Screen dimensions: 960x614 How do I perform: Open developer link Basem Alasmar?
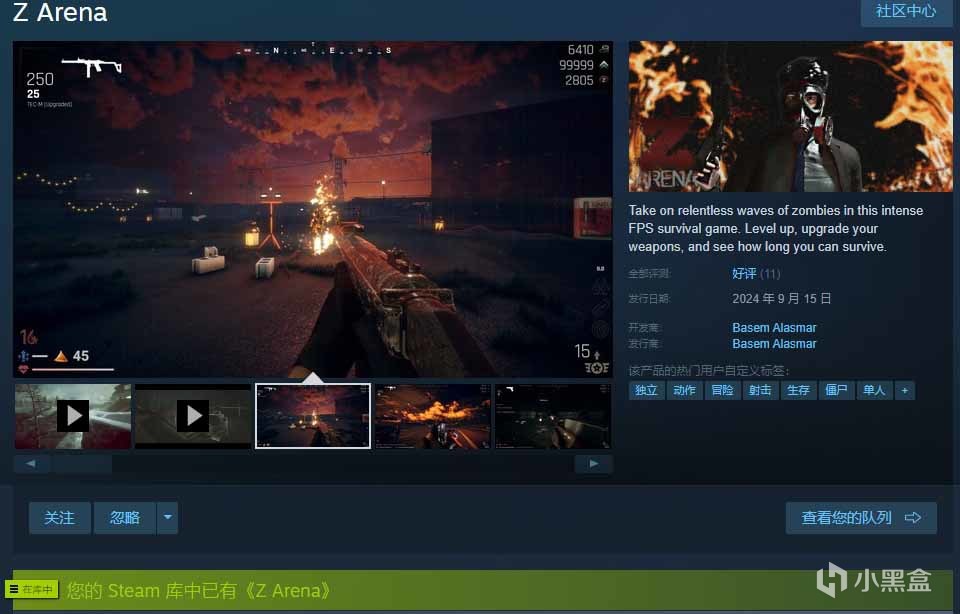pos(774,328)
